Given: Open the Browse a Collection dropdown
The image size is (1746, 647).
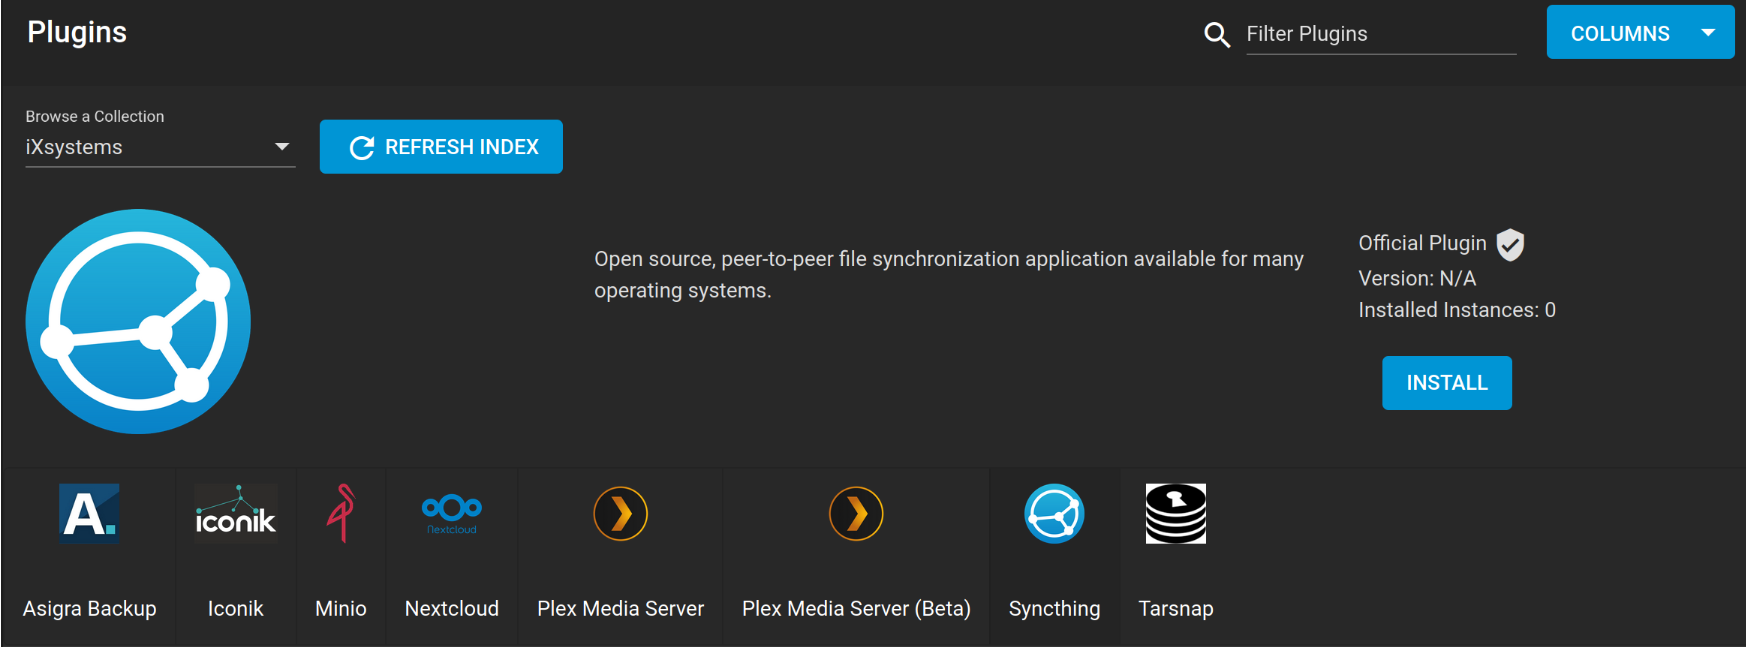Looking at the screenshot, I should point(160,147).
